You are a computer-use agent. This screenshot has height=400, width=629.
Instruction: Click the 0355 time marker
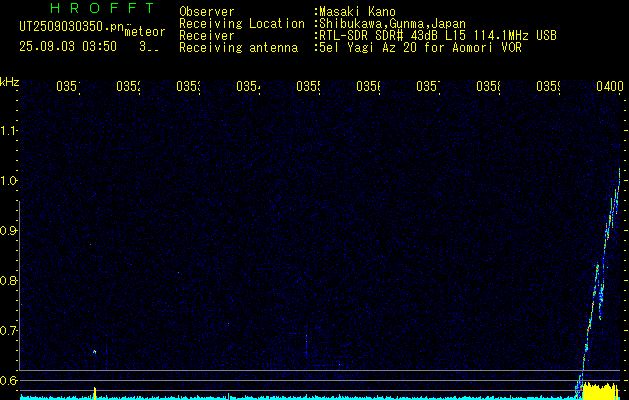tap(308, 86)
